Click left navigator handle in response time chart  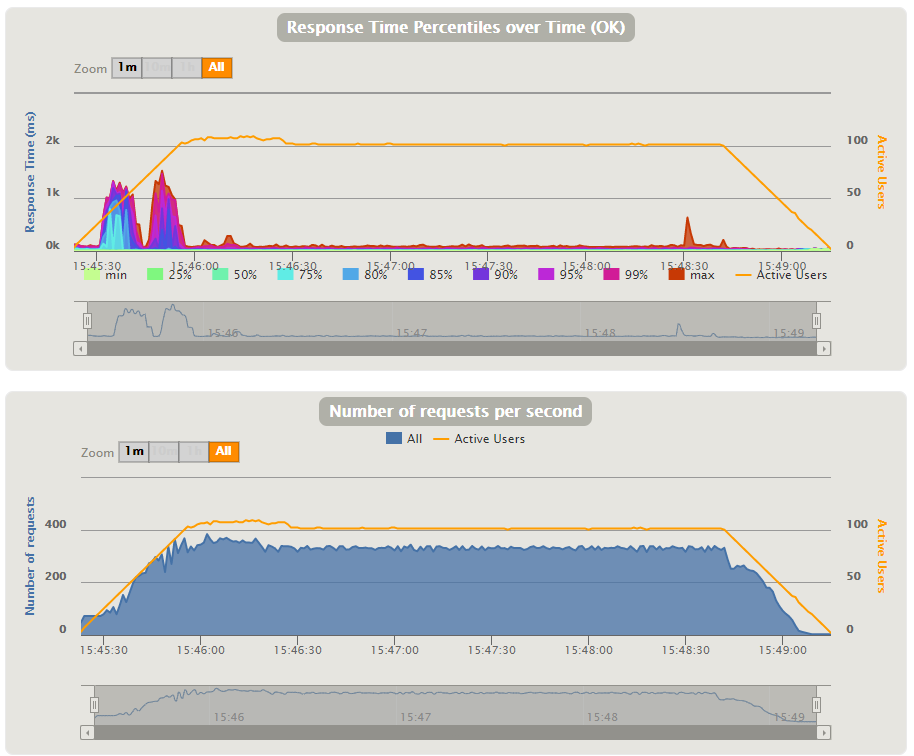click(x=87, y=321)
